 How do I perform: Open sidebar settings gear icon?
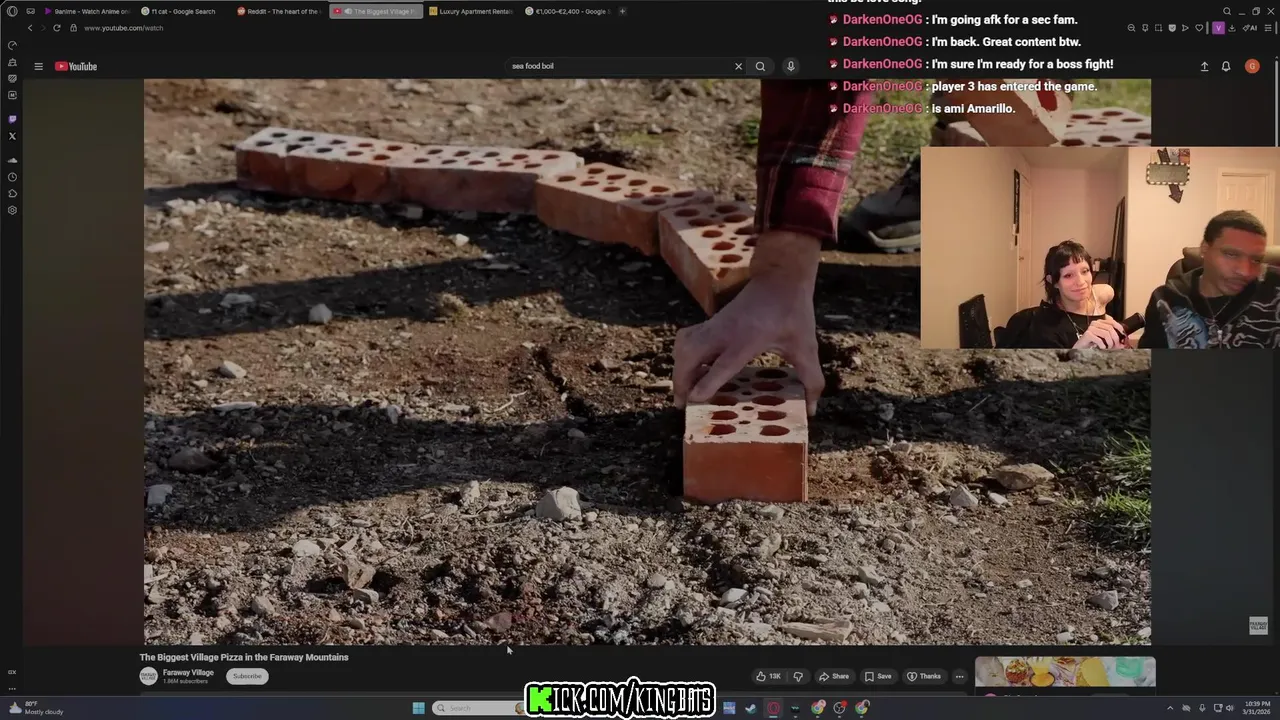(x=12, y=210)
